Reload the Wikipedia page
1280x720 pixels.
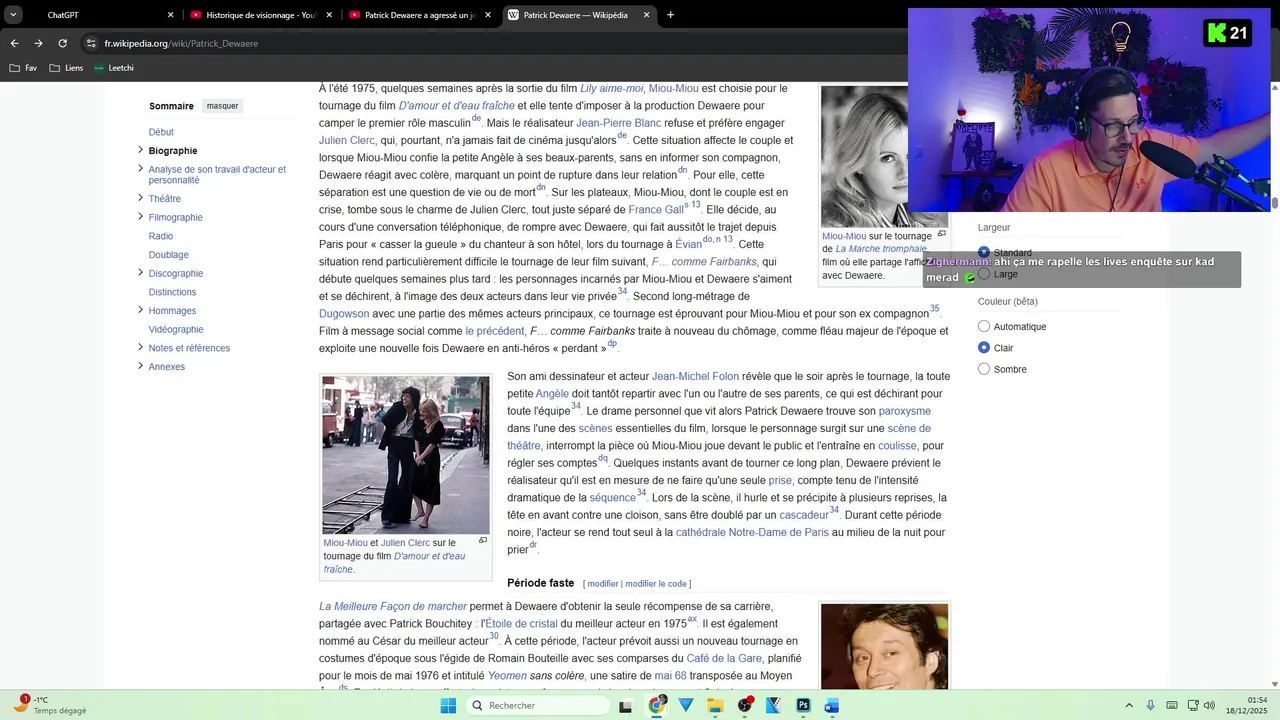[62, 43]
